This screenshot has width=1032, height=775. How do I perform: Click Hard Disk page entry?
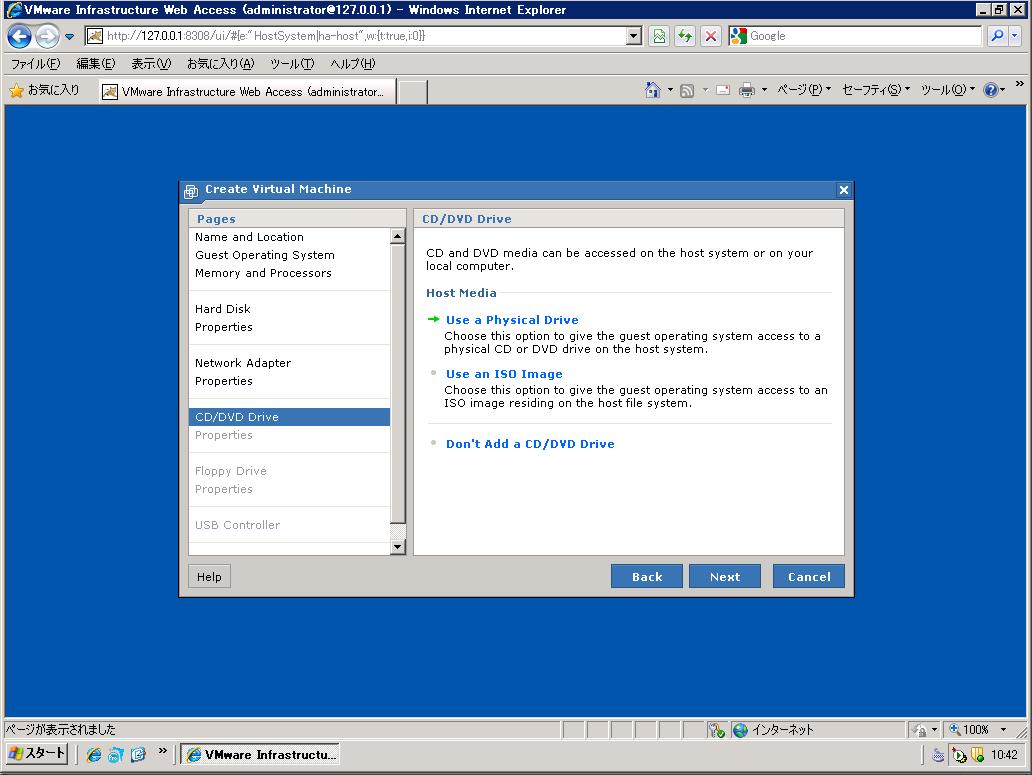tap(222, 309)
